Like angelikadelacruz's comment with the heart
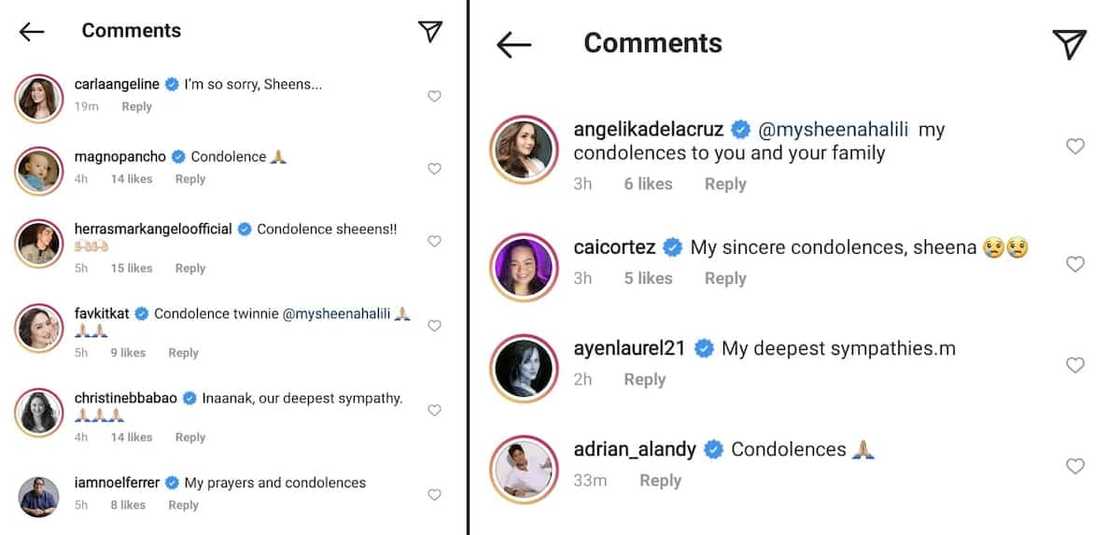Image resolution: width=1120 pixels, height=535 pixels. click(x=1075, y=147)
